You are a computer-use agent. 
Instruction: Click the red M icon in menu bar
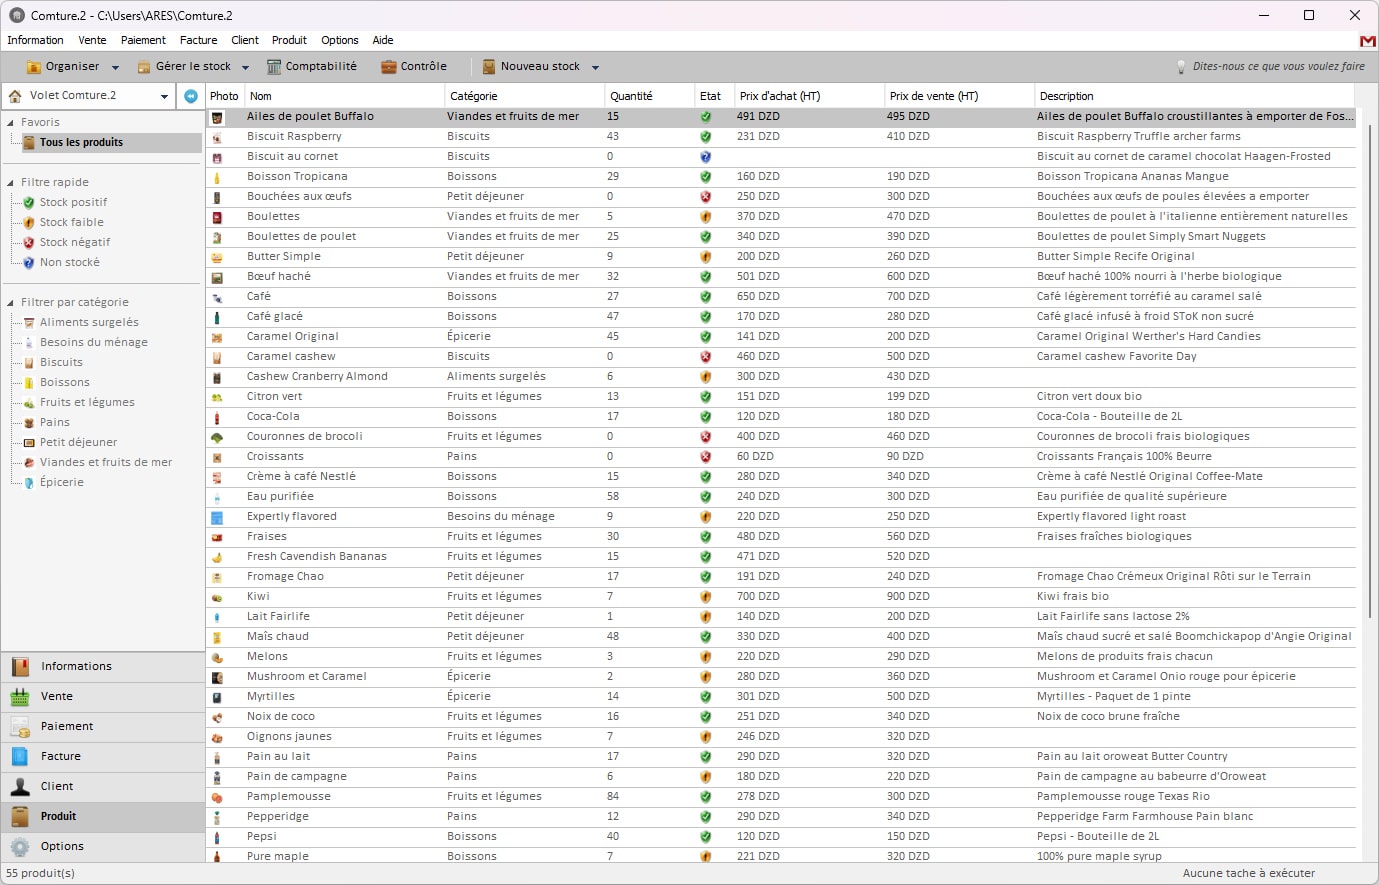(x=1367, y=41)
